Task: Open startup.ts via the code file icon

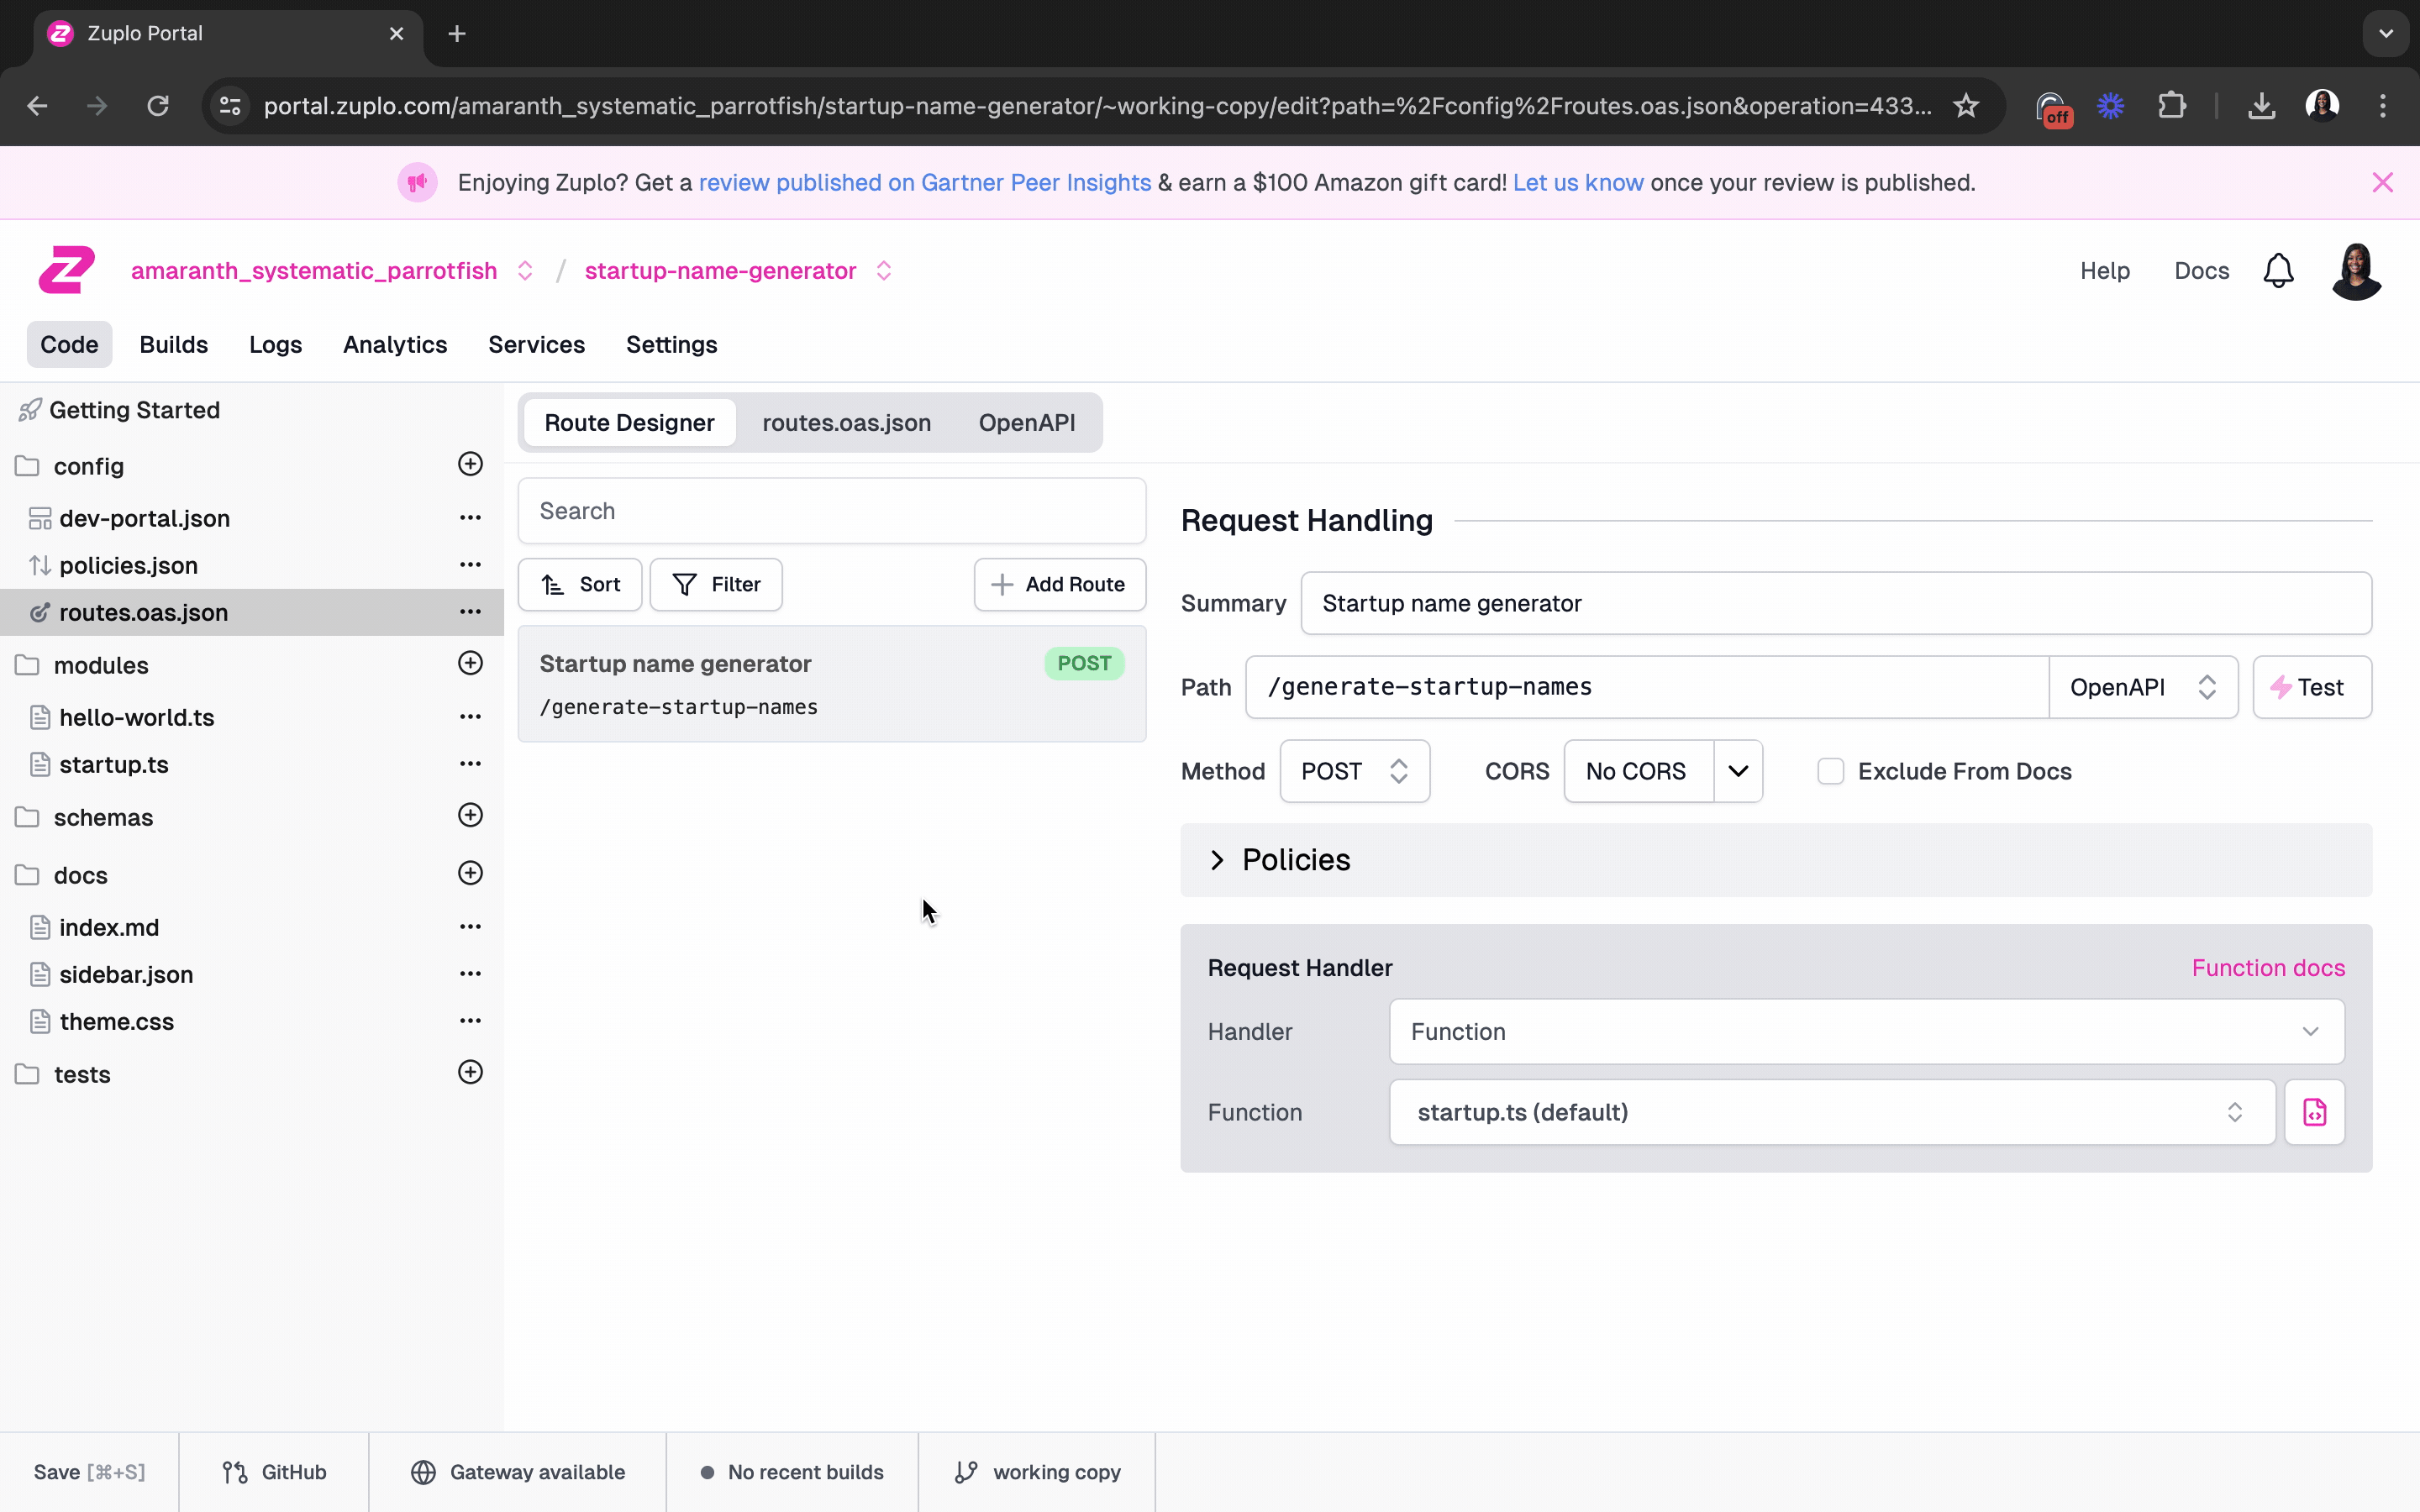Action: 2315,1112
